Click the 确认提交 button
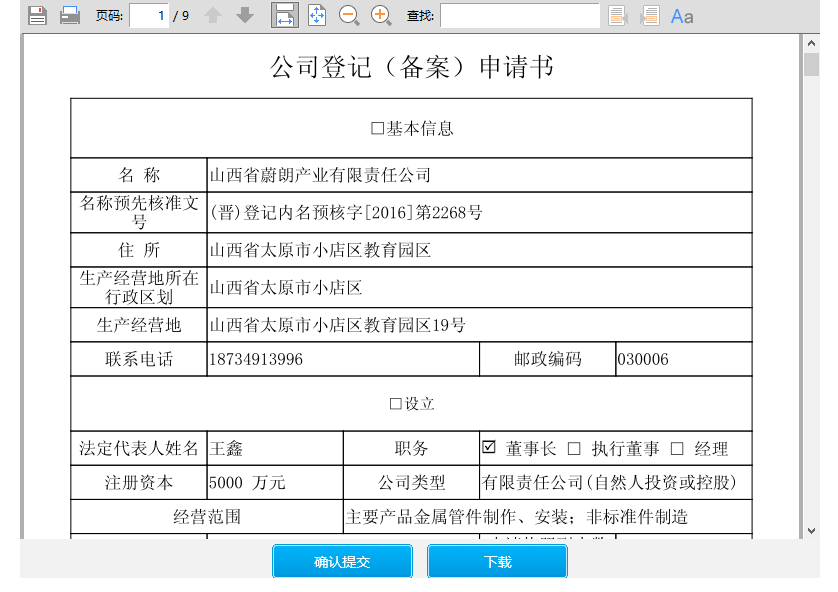This screenshot has height=592, width=838. (x=342, y=561)
